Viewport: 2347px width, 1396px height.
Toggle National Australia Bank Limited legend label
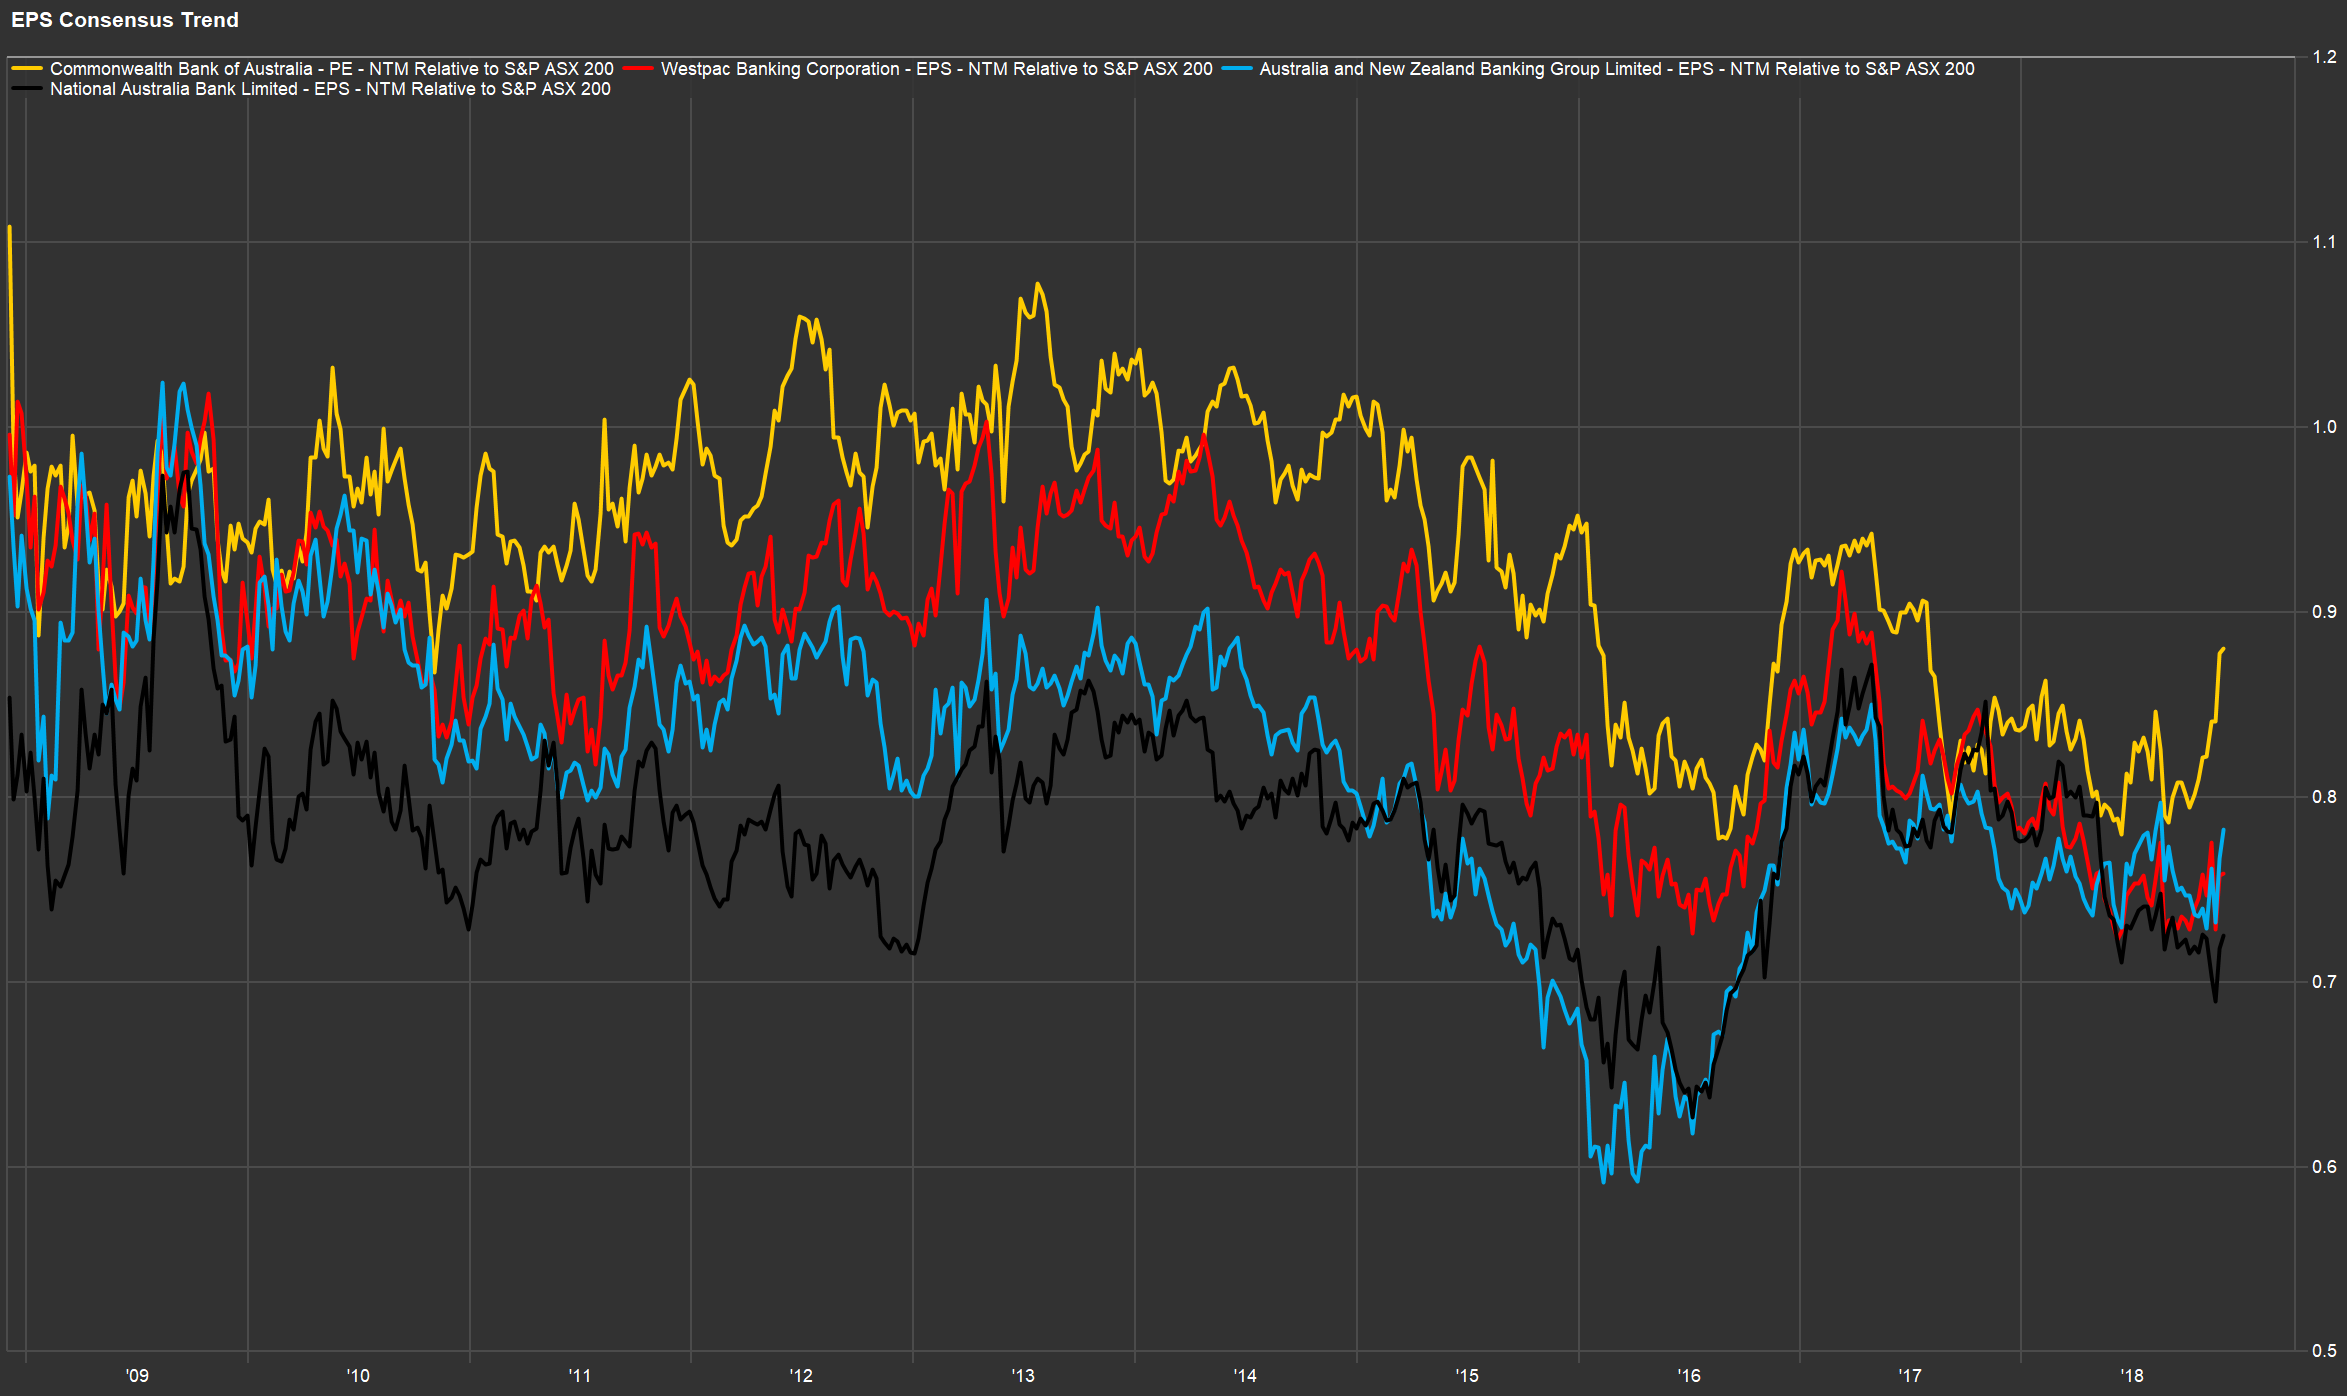coord(330,89)
